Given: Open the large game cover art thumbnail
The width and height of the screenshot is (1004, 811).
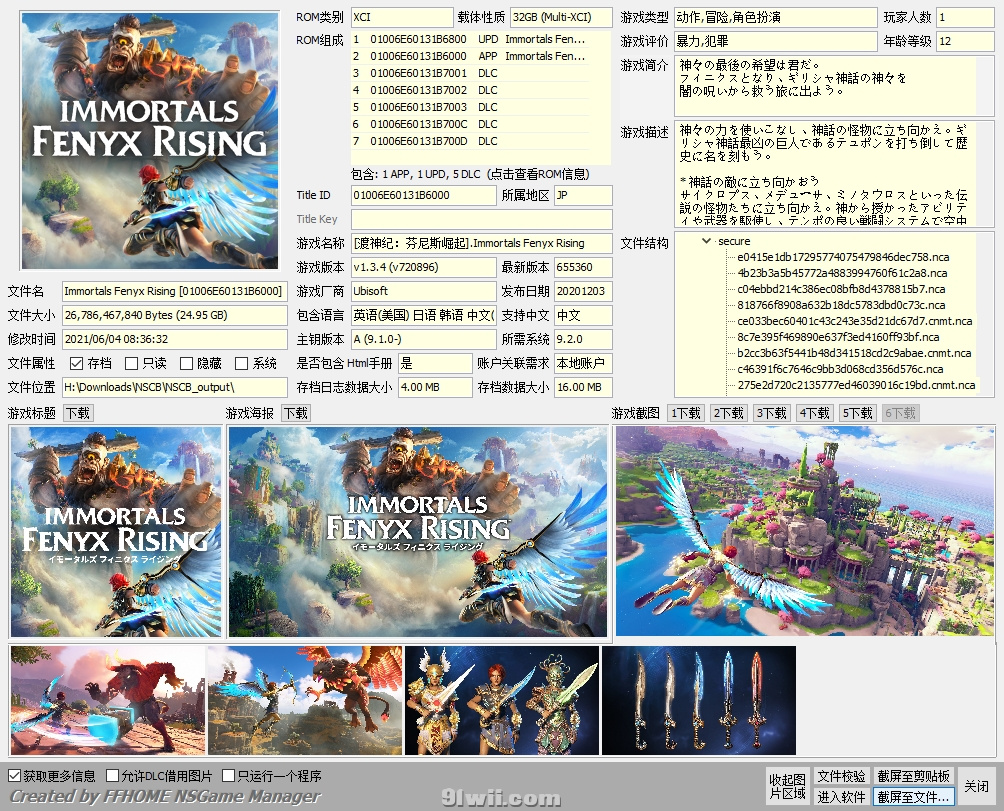Looking at the screenshot, I should coord(150,141).
